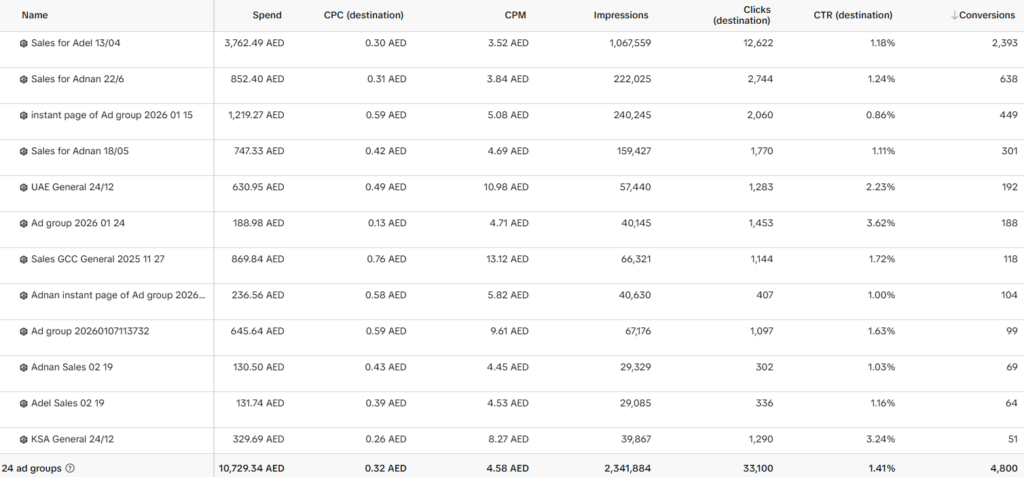Click the icon beside Sales GCC General 2025 11 27
This screenshot has height=477, width=1024.
pyautogui.click(x=24, y=259)
